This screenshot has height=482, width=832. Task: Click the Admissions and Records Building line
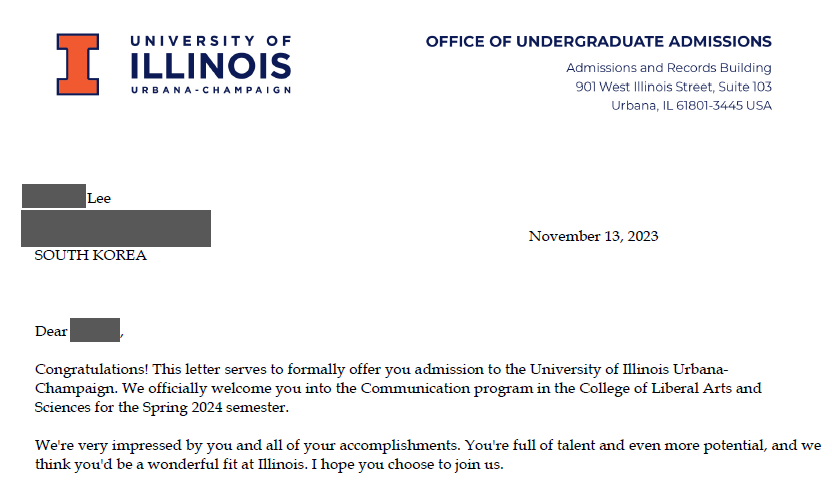[x=669, y=68]
